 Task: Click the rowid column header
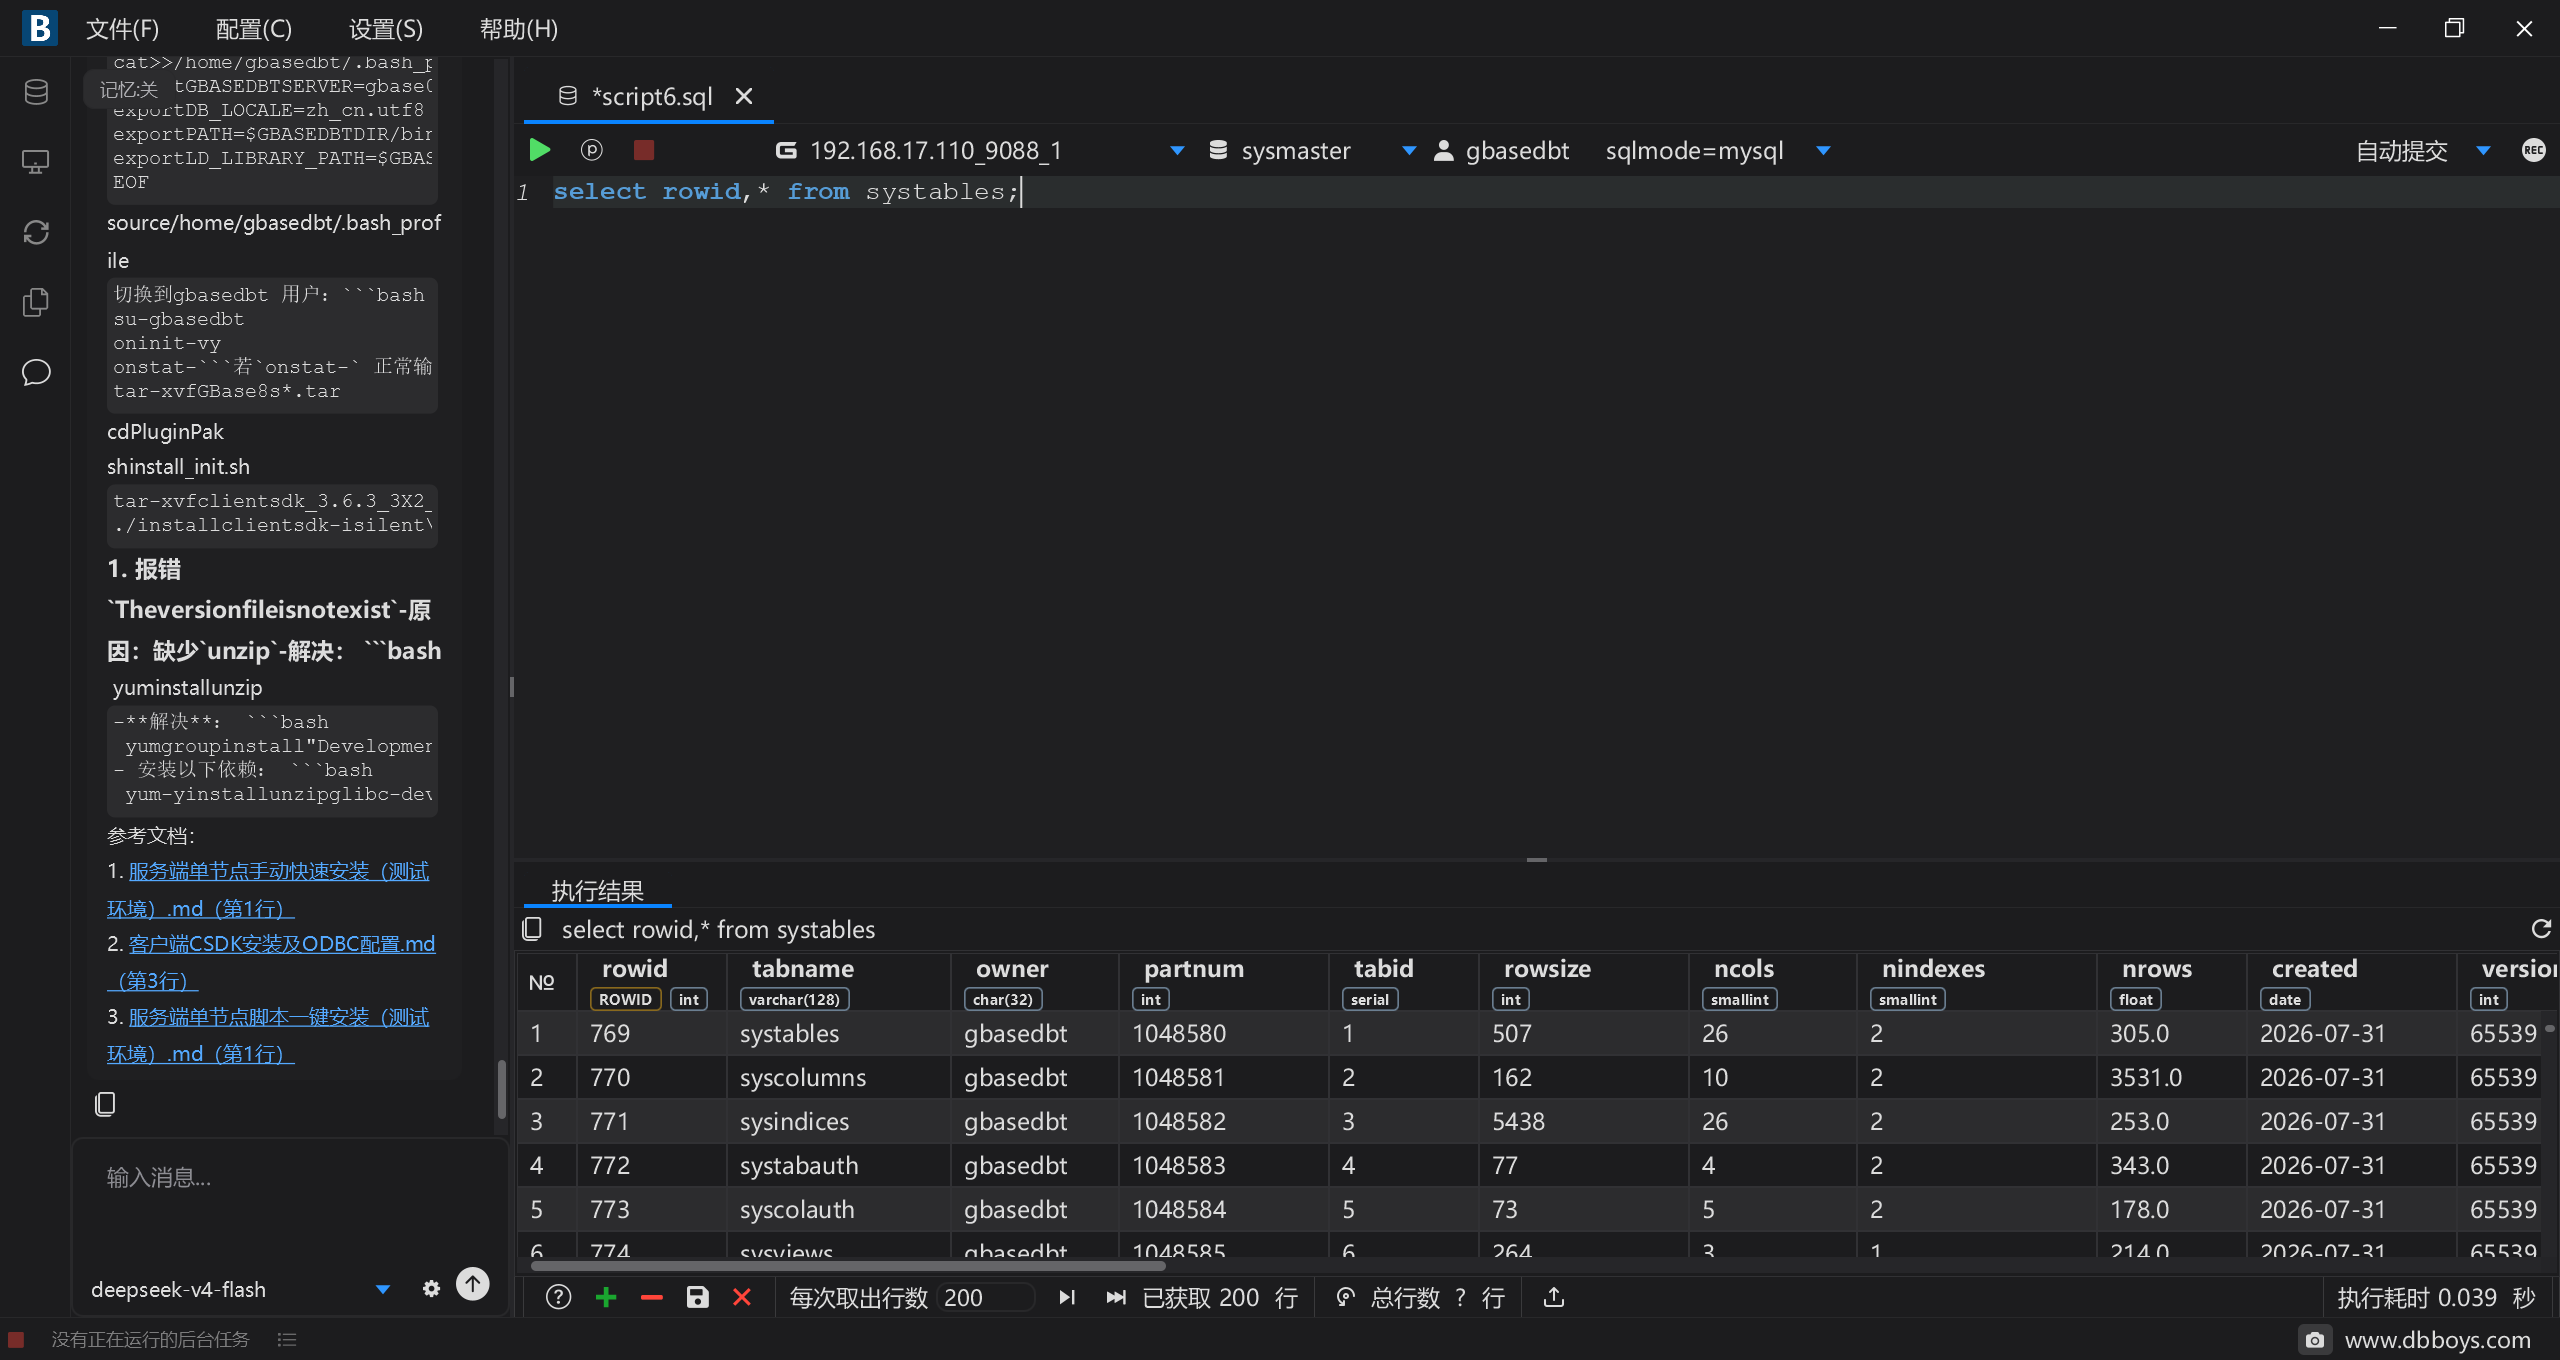[x=651, y=982]
